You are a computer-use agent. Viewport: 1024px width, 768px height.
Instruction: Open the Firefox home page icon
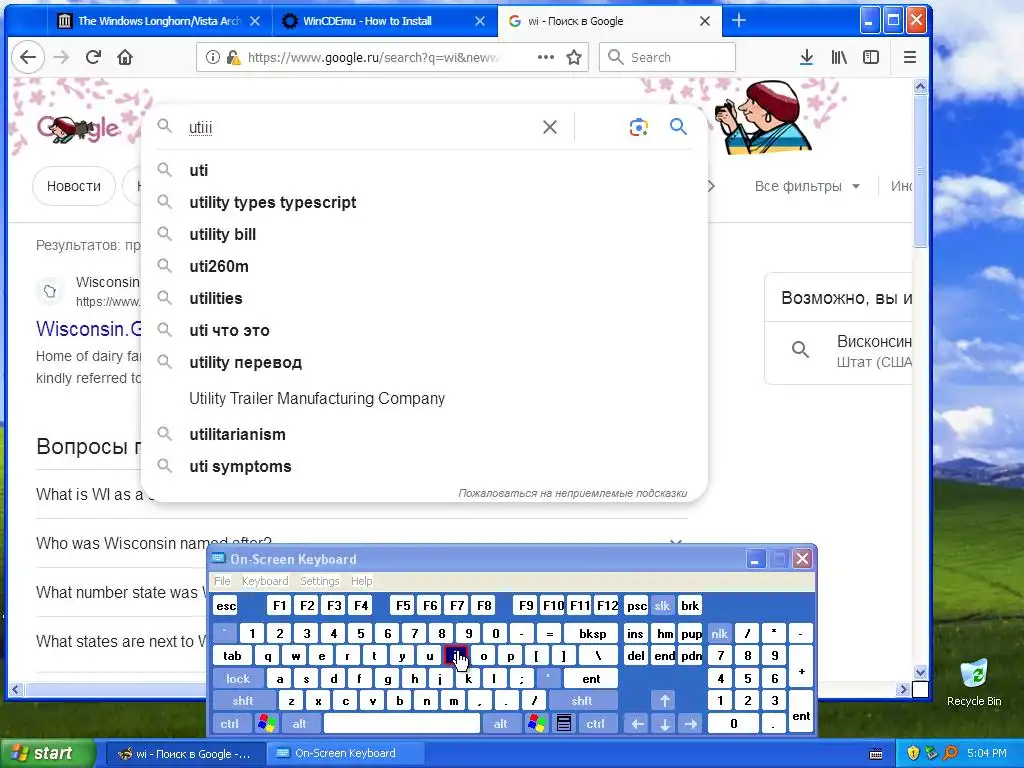[x=125, y=57]
